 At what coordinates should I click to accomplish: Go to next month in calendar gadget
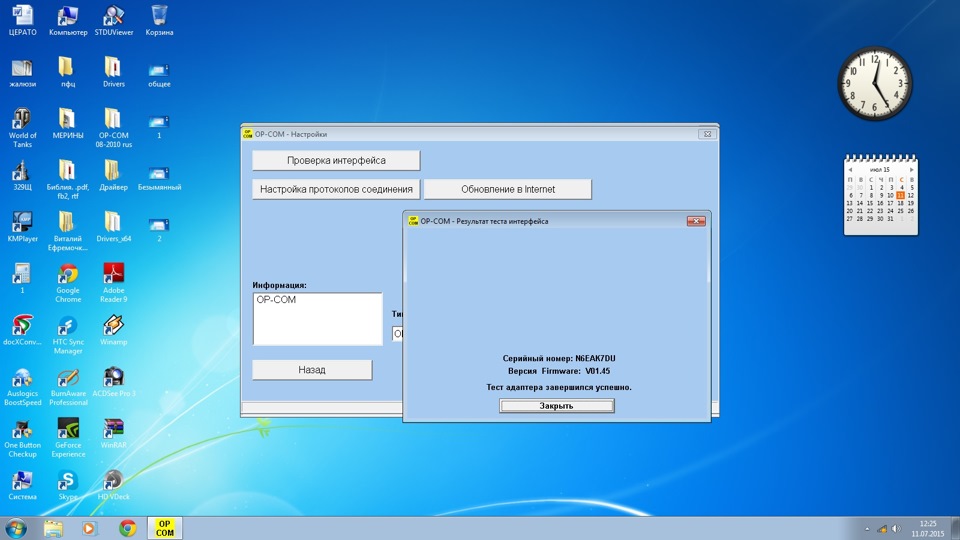(x=912, y=170)
